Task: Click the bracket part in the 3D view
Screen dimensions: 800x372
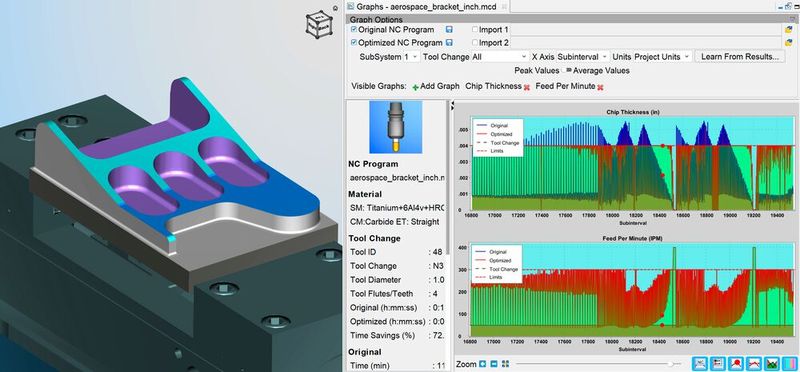Action: coord(179,168)
